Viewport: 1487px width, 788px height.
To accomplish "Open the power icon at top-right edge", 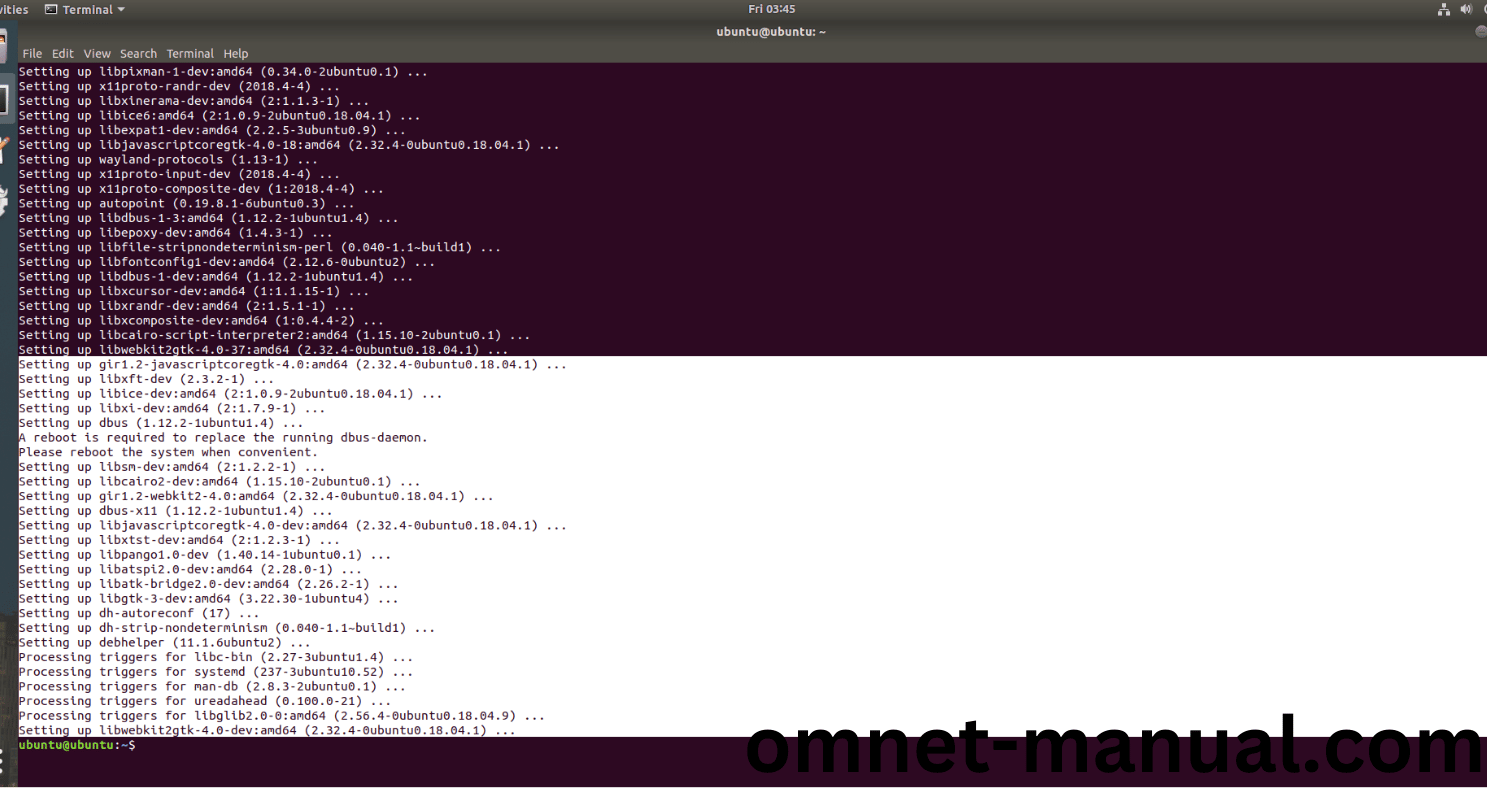I will tap(1483, 9).
